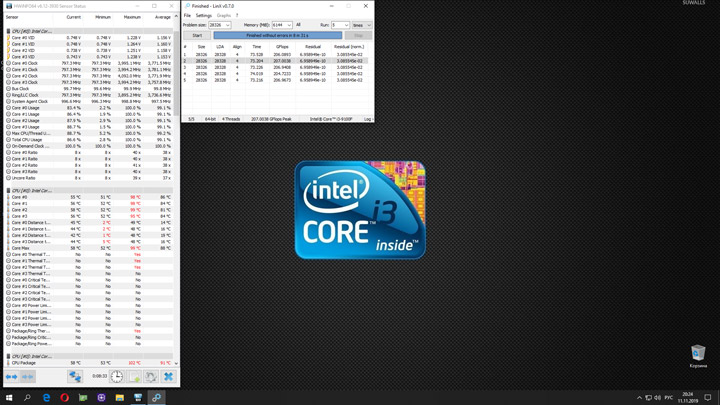Viewport: 720px width, 405px height.
Task: Open the HWiNFO network sharing computers icon
Action: (x=75, y=377)
